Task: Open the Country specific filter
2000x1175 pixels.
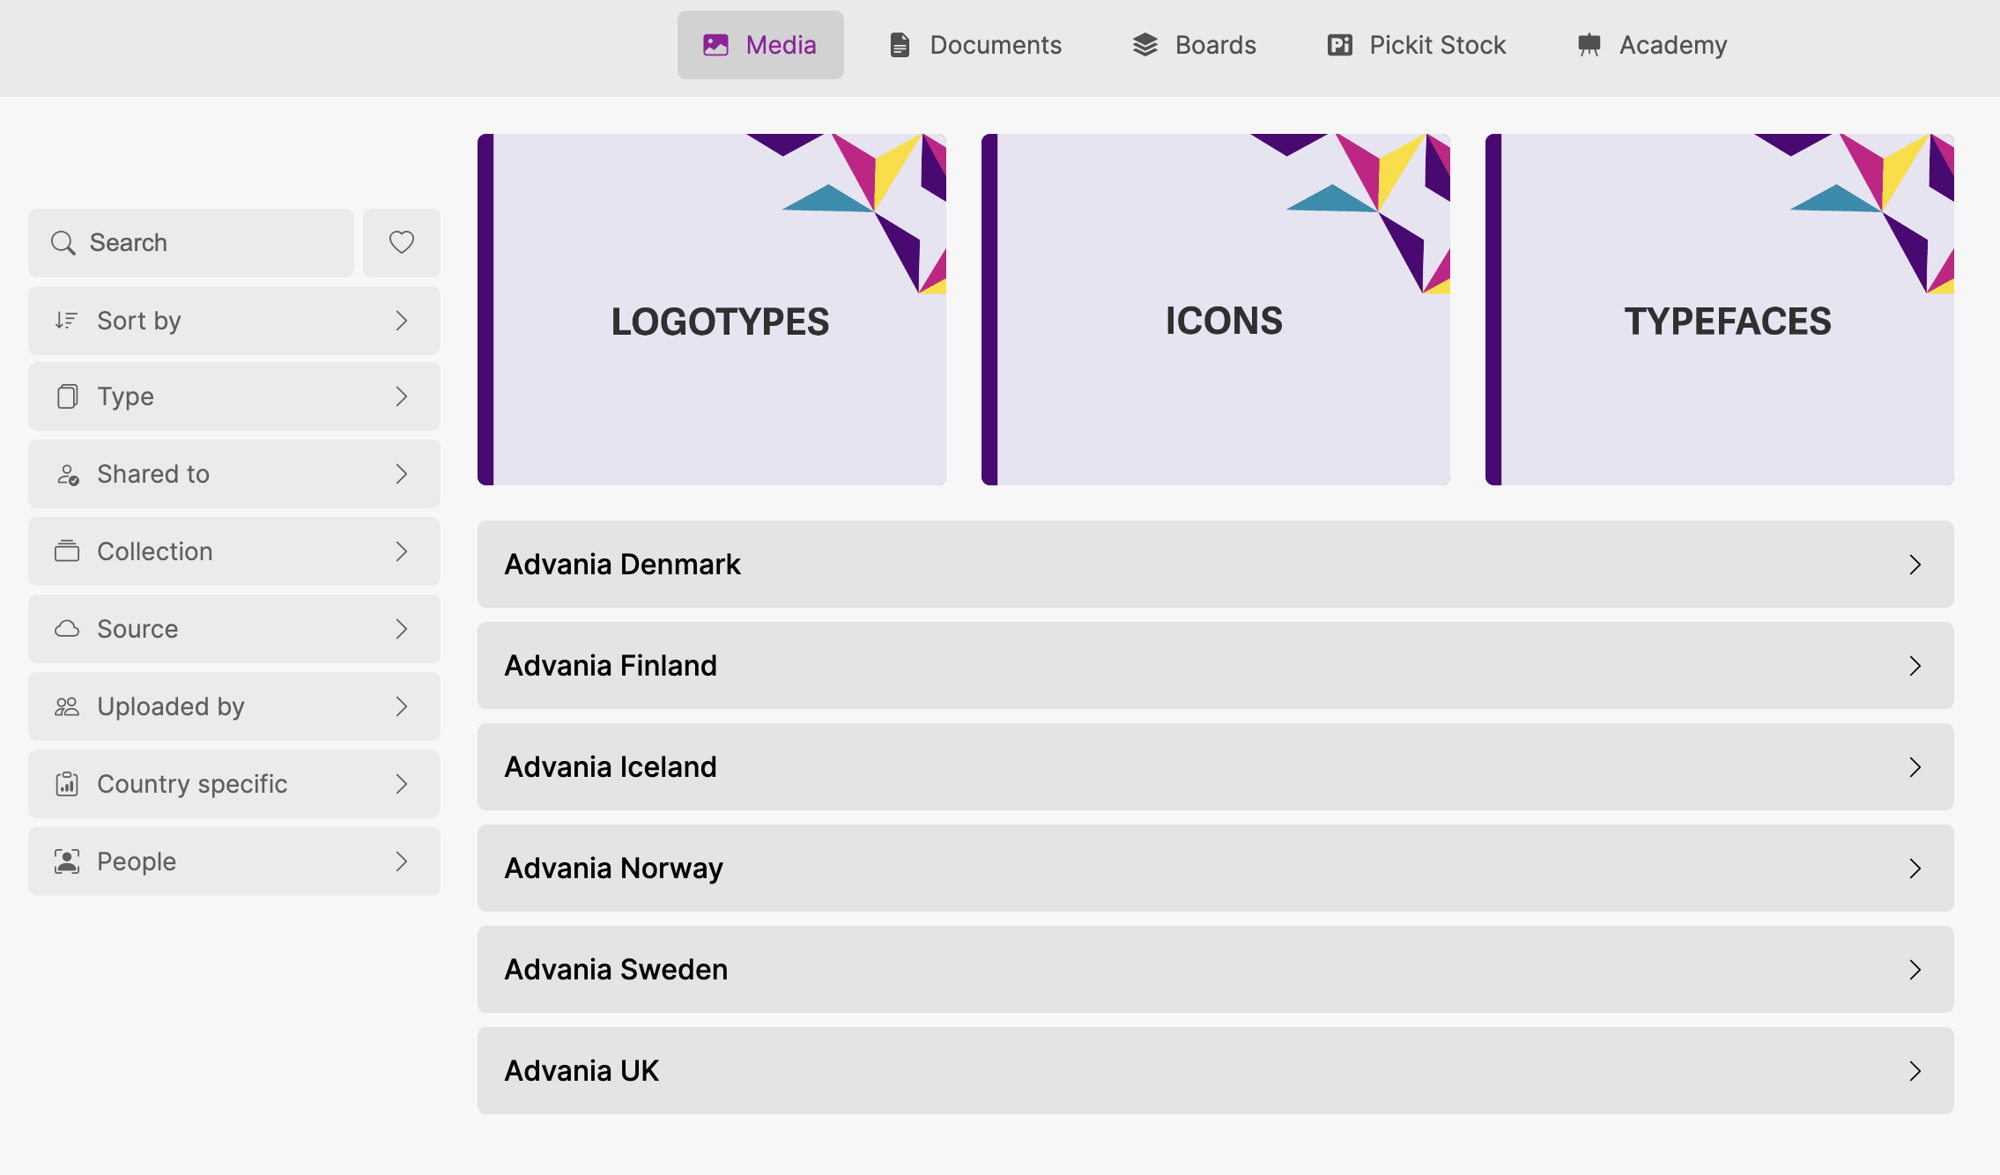Action: point(234,784)
